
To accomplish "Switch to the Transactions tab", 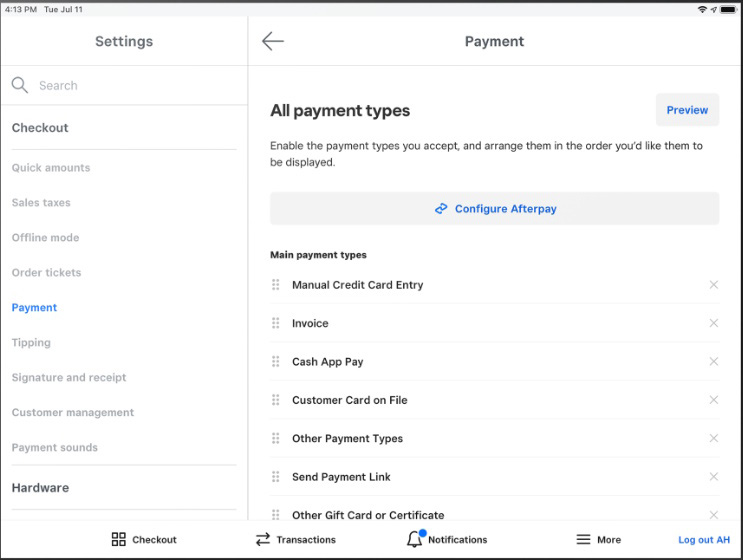I will pyautogui.click(x=296, y=540).
